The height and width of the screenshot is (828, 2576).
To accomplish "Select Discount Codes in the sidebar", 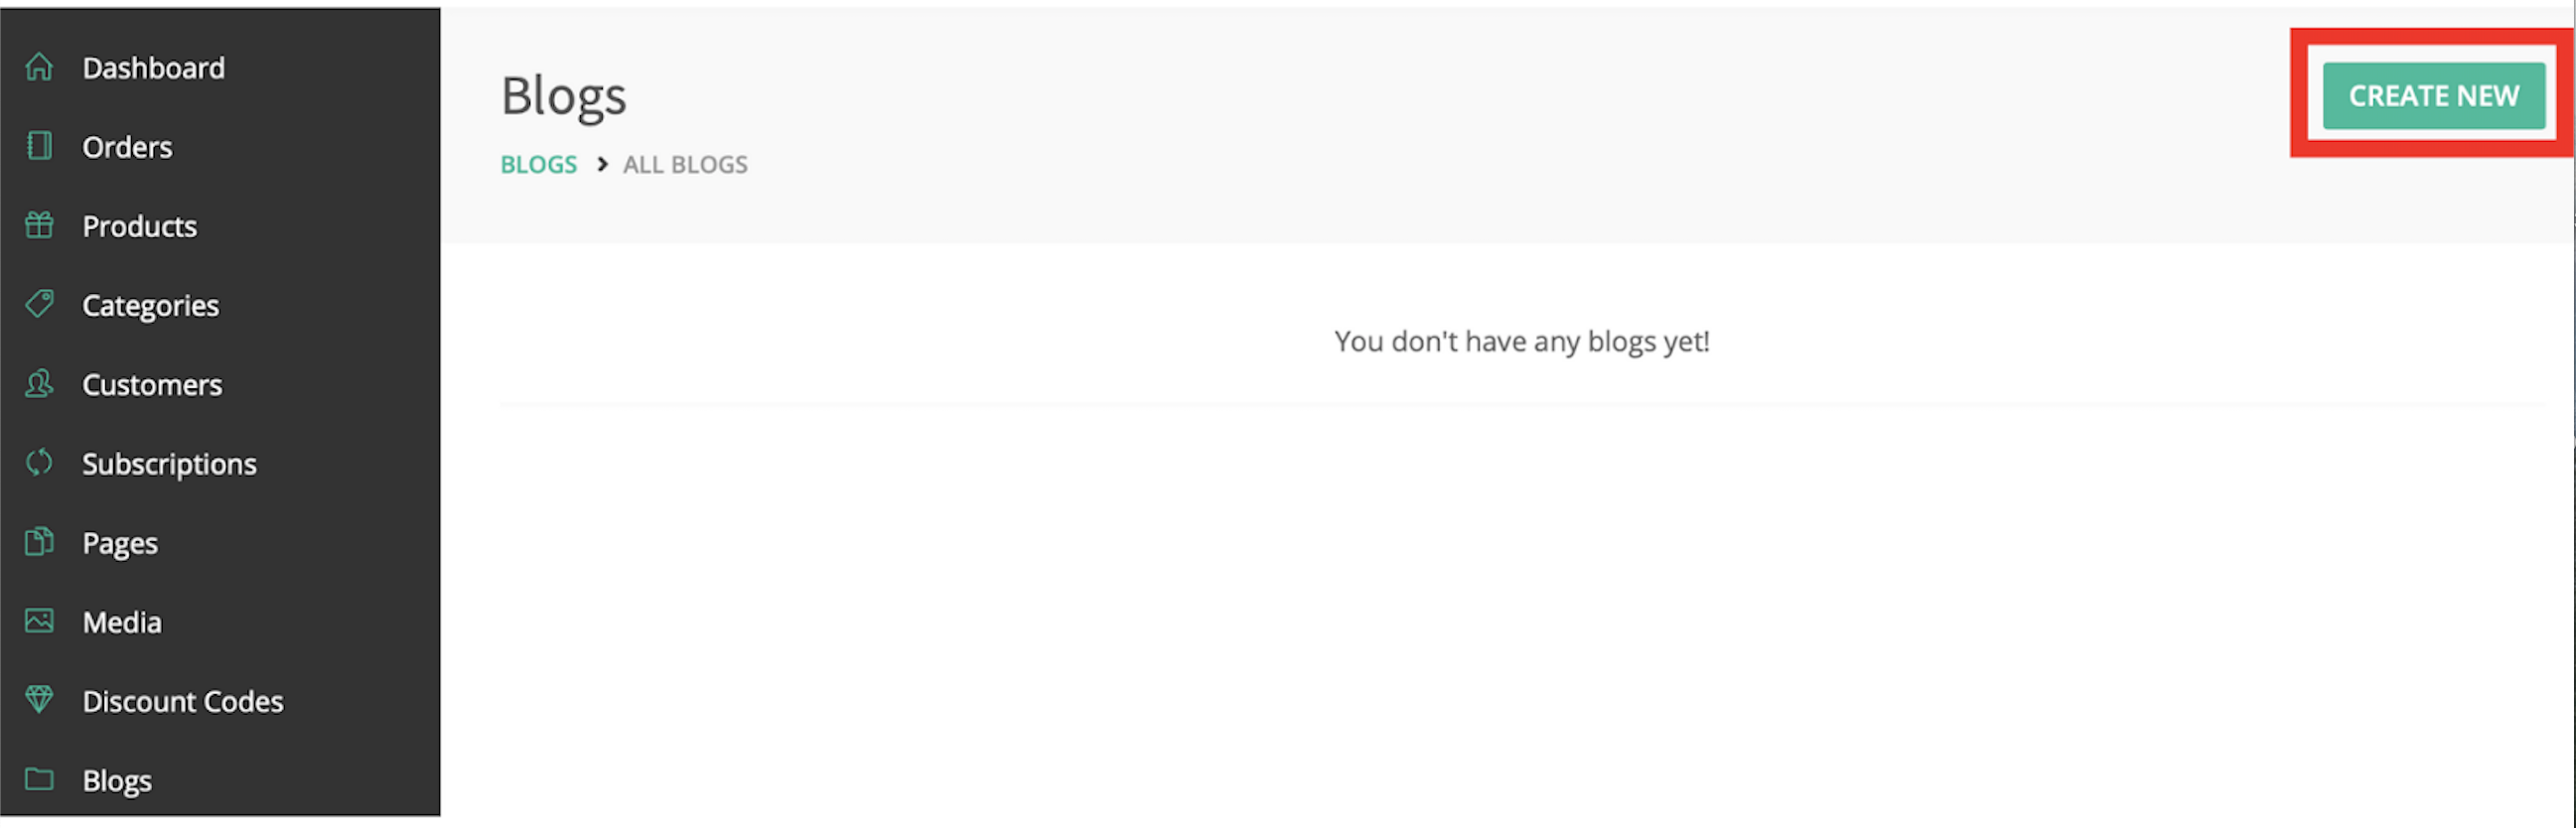I will tap(183, 701).
